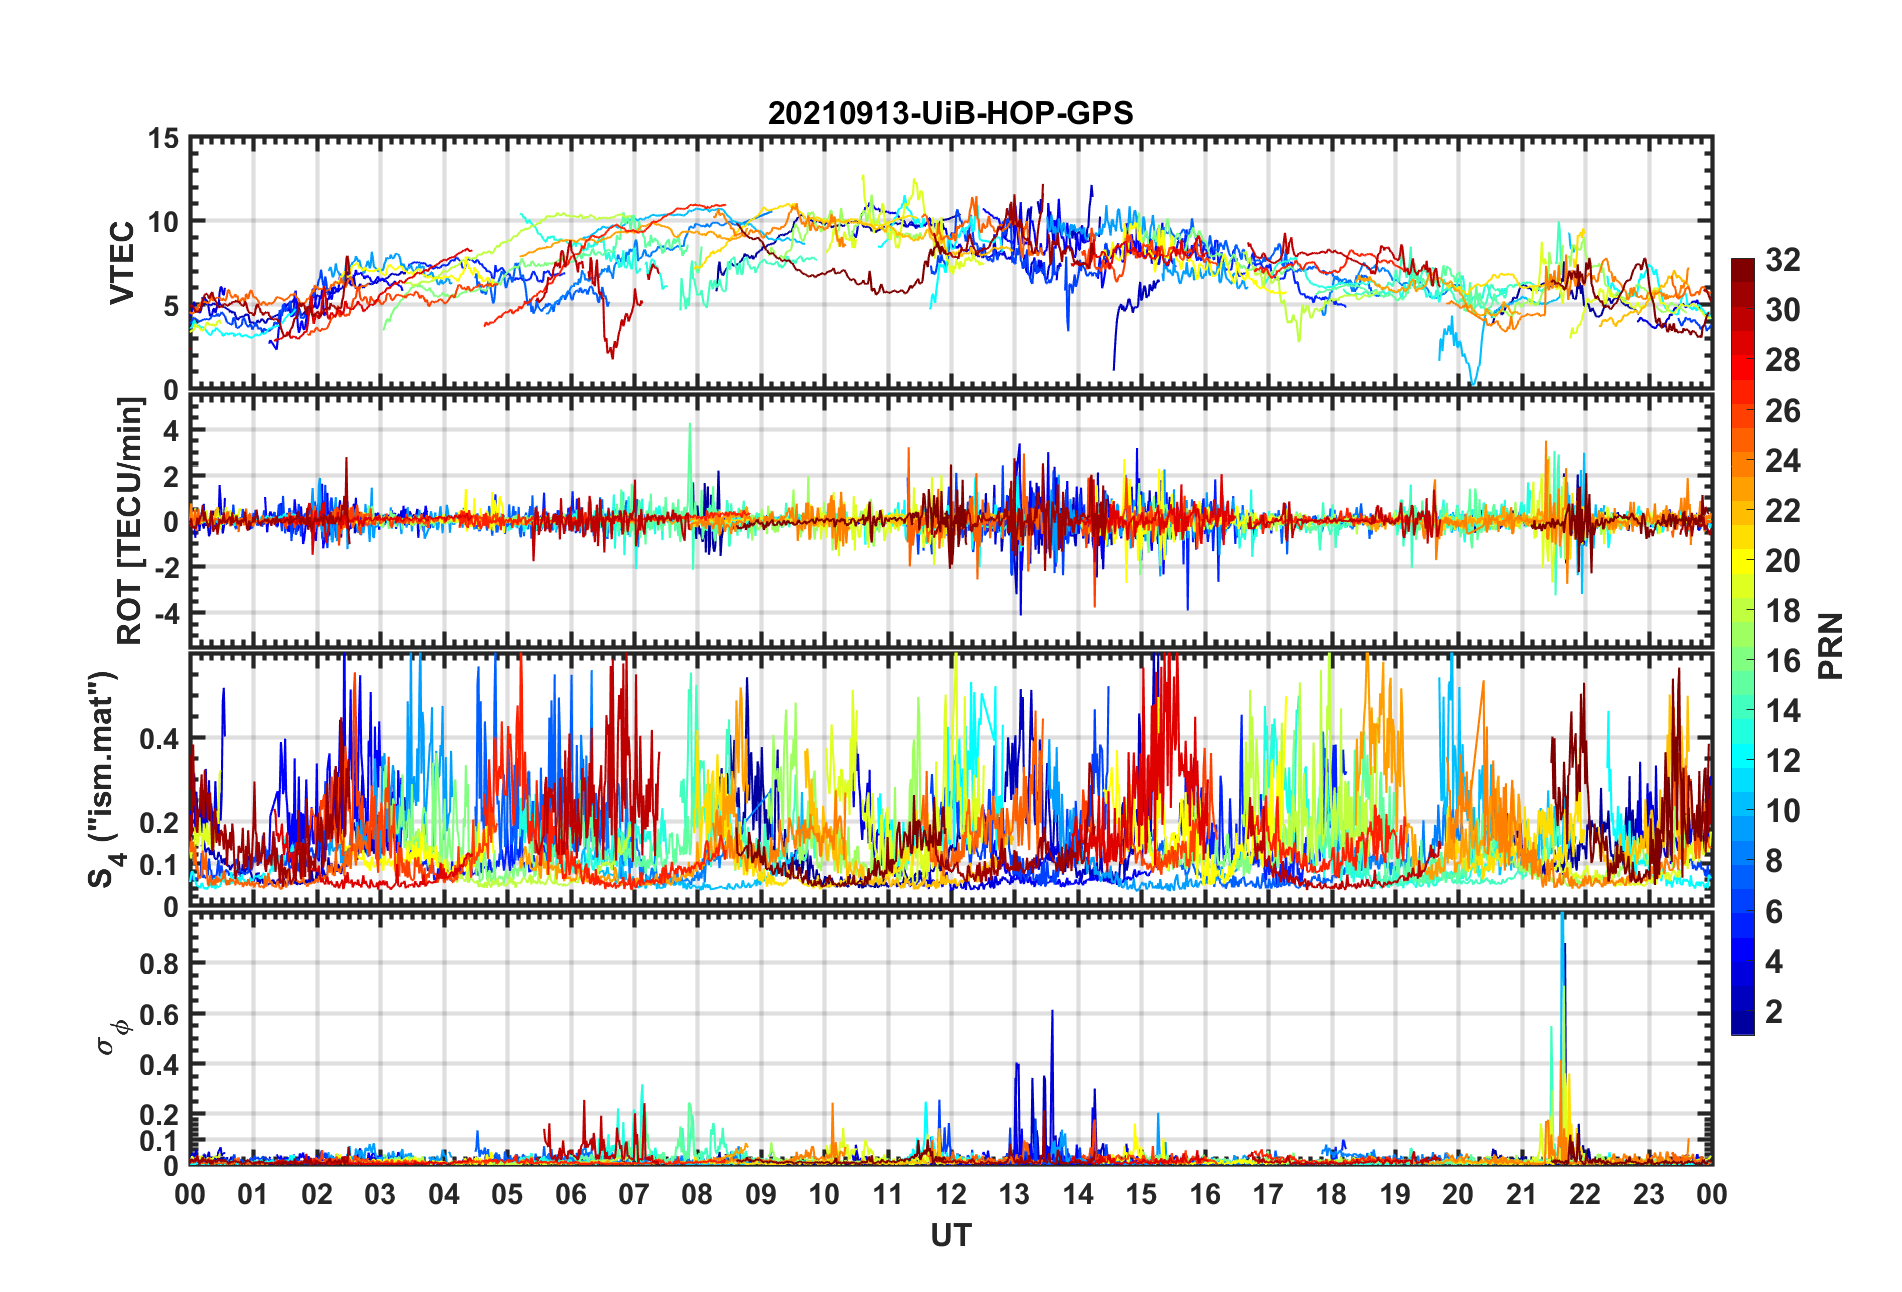The height and width of the screenshot is (1292, 1902).
Task: Click colorbar tick value 30
Action: coord(1782,310)
